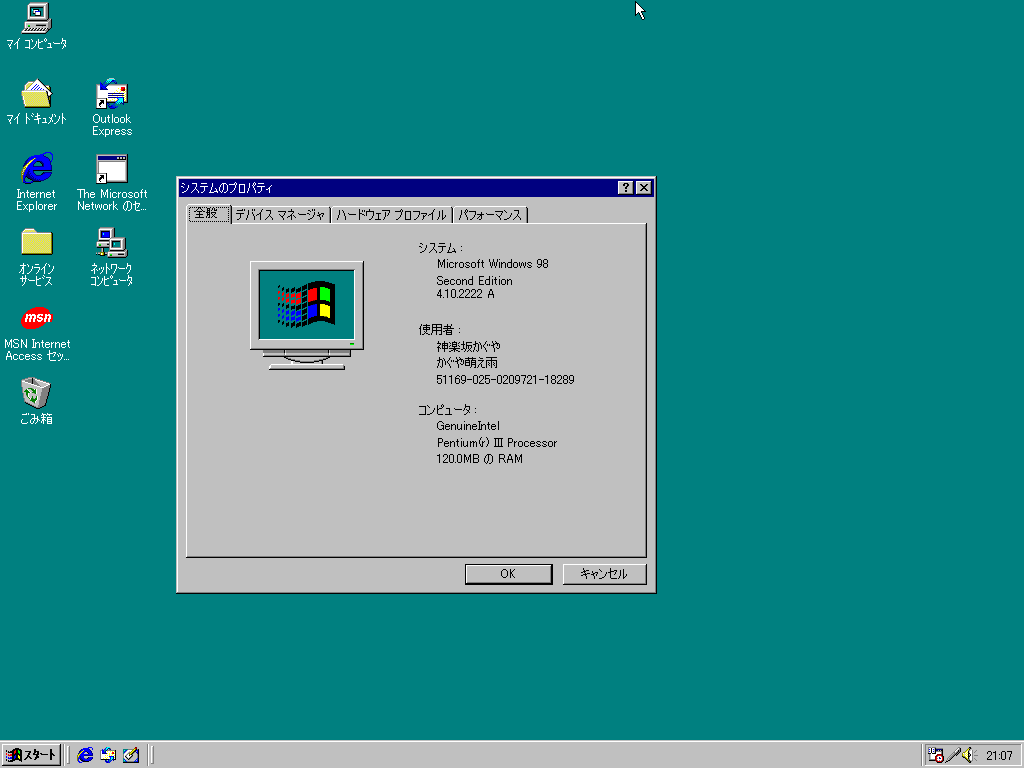Select the ネットワーク コンピュータ icon
This screenshot has width=1024, height=768.
pyautogui.click(x=111, y=243)
